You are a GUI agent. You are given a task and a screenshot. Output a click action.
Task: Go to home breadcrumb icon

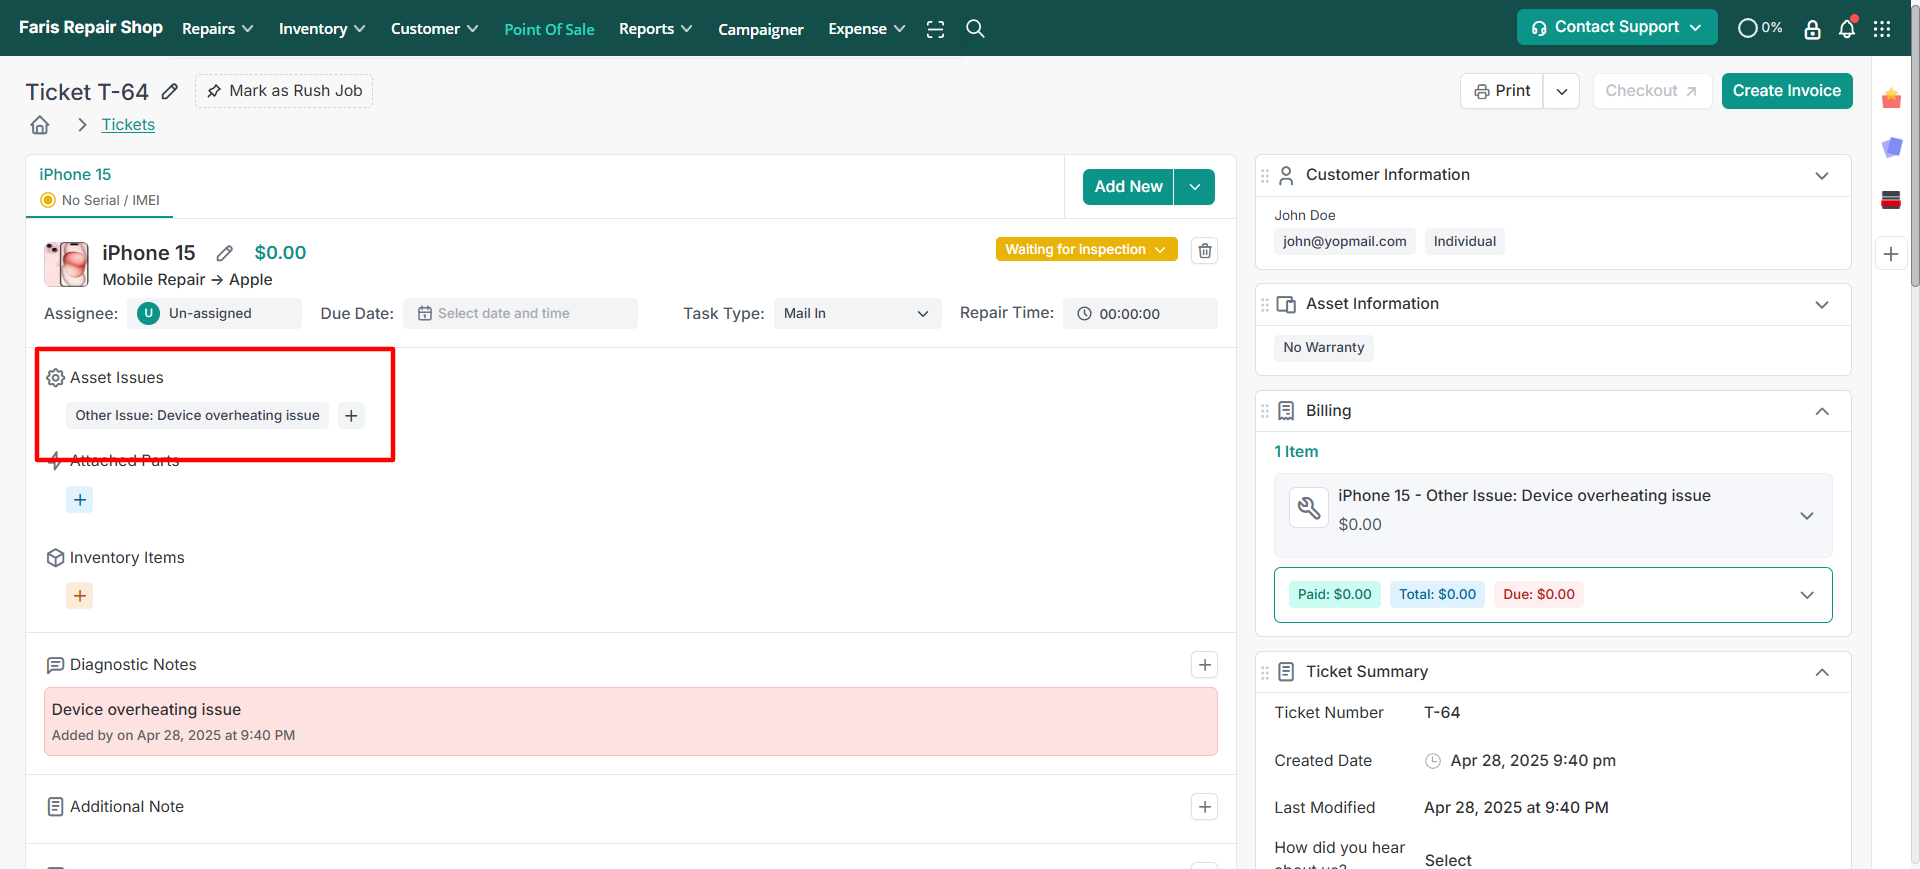pos(40,125)
